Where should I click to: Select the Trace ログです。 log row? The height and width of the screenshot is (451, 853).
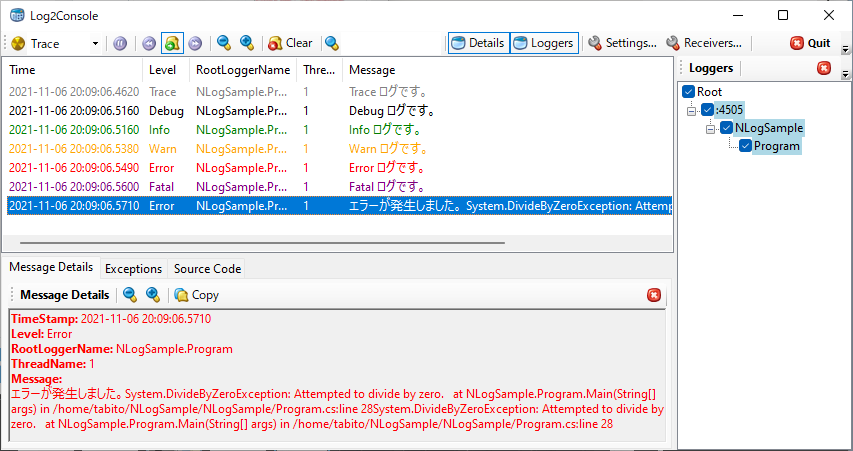[339, 92]
